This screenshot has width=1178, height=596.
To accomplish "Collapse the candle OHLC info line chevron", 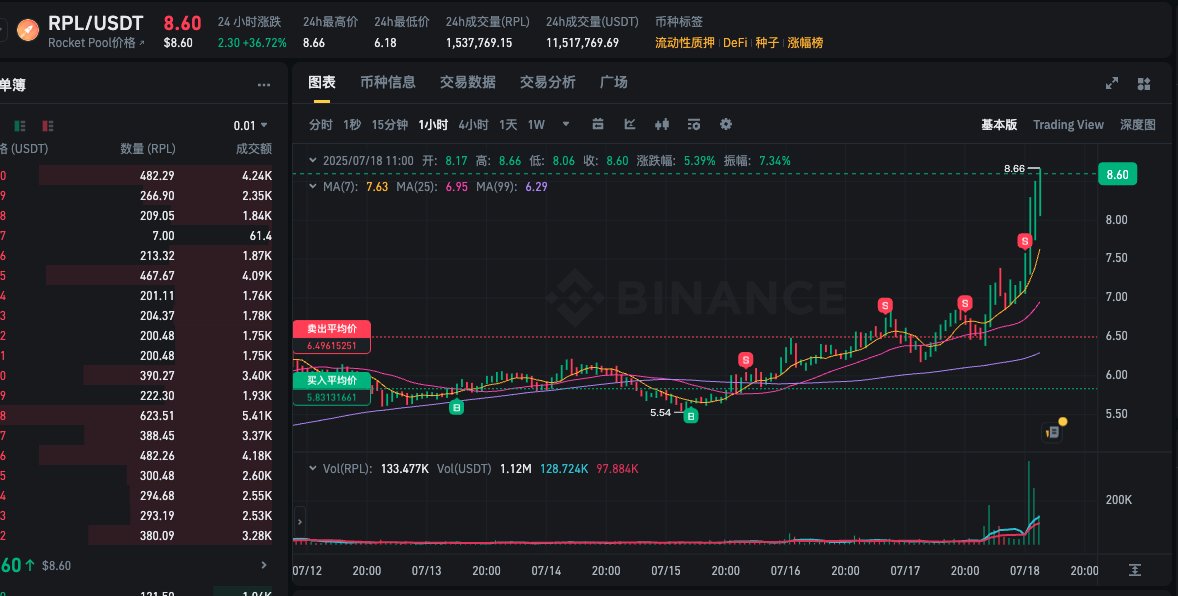I will pyautogui.click(x=313, y=160).
